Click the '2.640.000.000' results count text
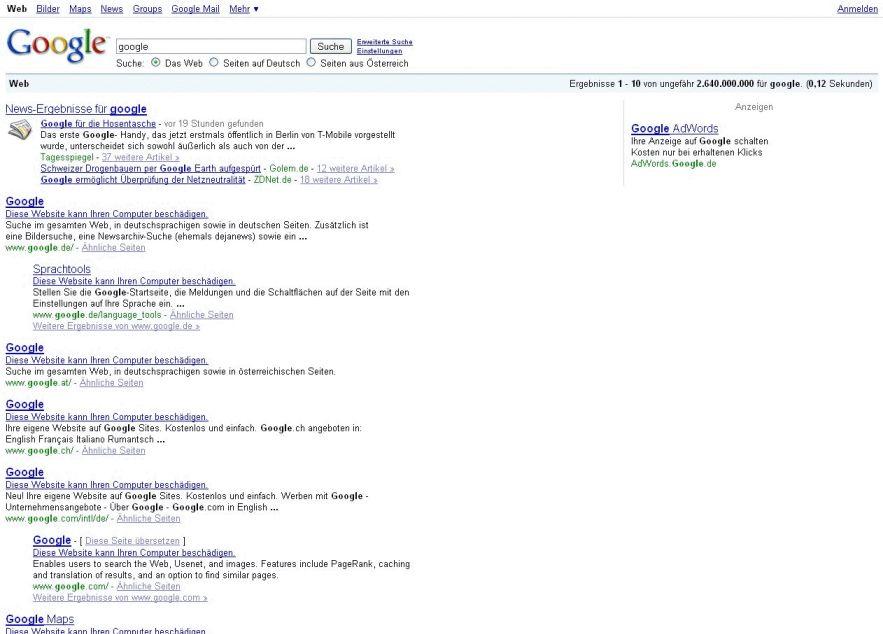The image size is (883, 634). 725,84
